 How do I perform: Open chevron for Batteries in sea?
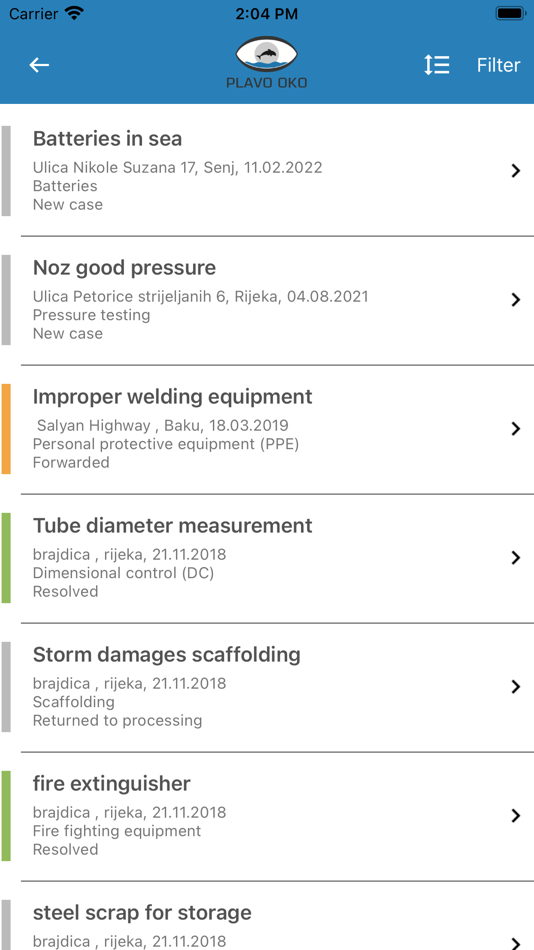tap(516, 171)
